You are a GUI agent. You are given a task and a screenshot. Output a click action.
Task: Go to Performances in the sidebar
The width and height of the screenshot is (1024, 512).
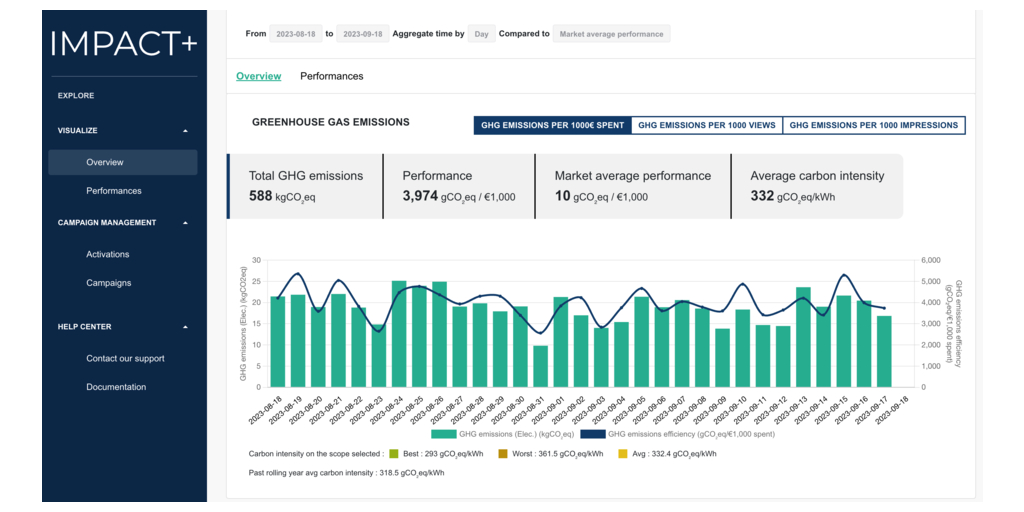(114, 191)
